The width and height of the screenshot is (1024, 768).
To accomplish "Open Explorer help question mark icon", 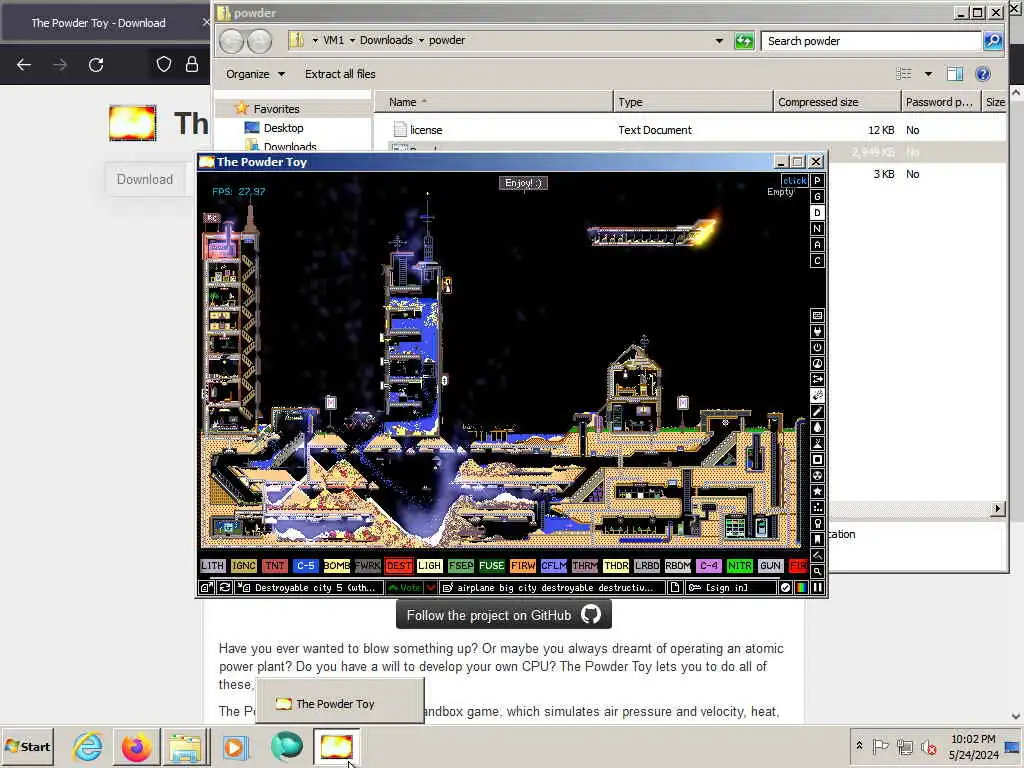I will point(982,74).
